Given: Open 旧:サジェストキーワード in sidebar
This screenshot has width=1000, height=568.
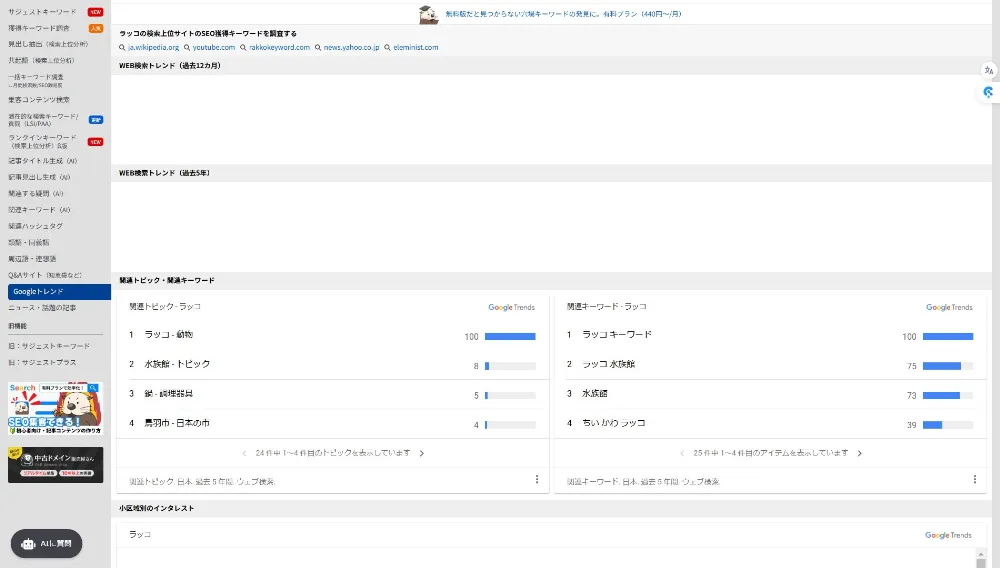Looking at the screenshot, I should click(49, 346).
